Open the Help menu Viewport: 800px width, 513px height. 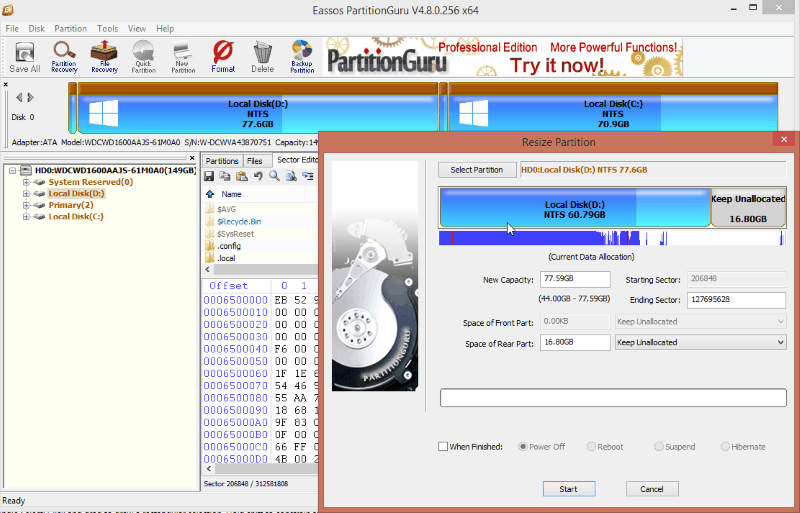[x=165, y=29]
